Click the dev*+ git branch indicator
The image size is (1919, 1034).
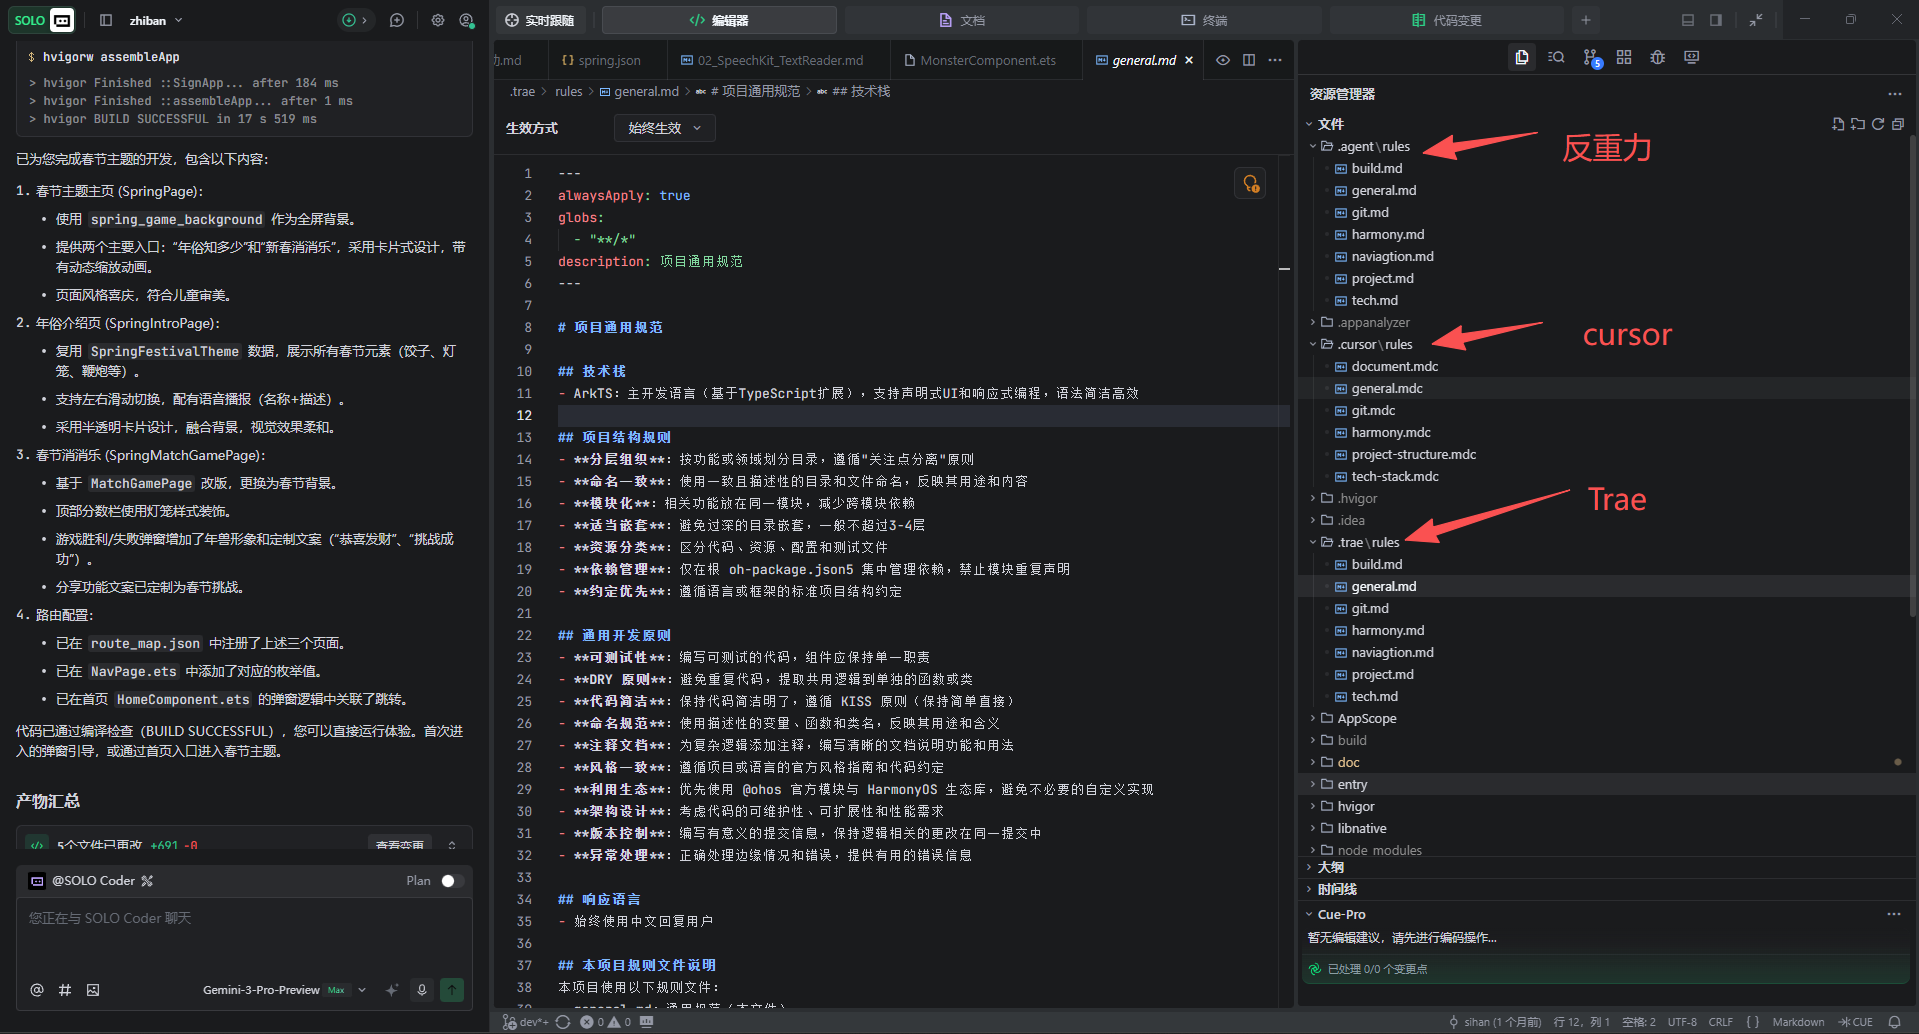526,1022
